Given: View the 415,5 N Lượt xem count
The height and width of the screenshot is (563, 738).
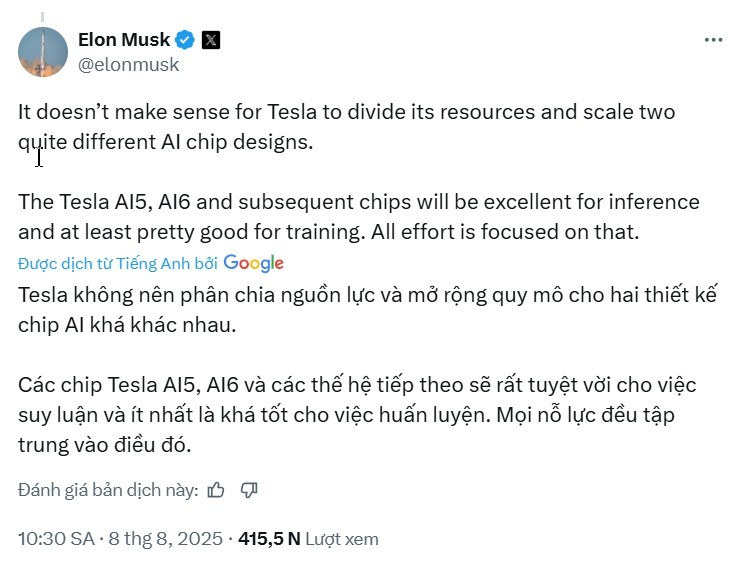Looking at the screenshot, I should pyautogui.click(x=308, y=539).
